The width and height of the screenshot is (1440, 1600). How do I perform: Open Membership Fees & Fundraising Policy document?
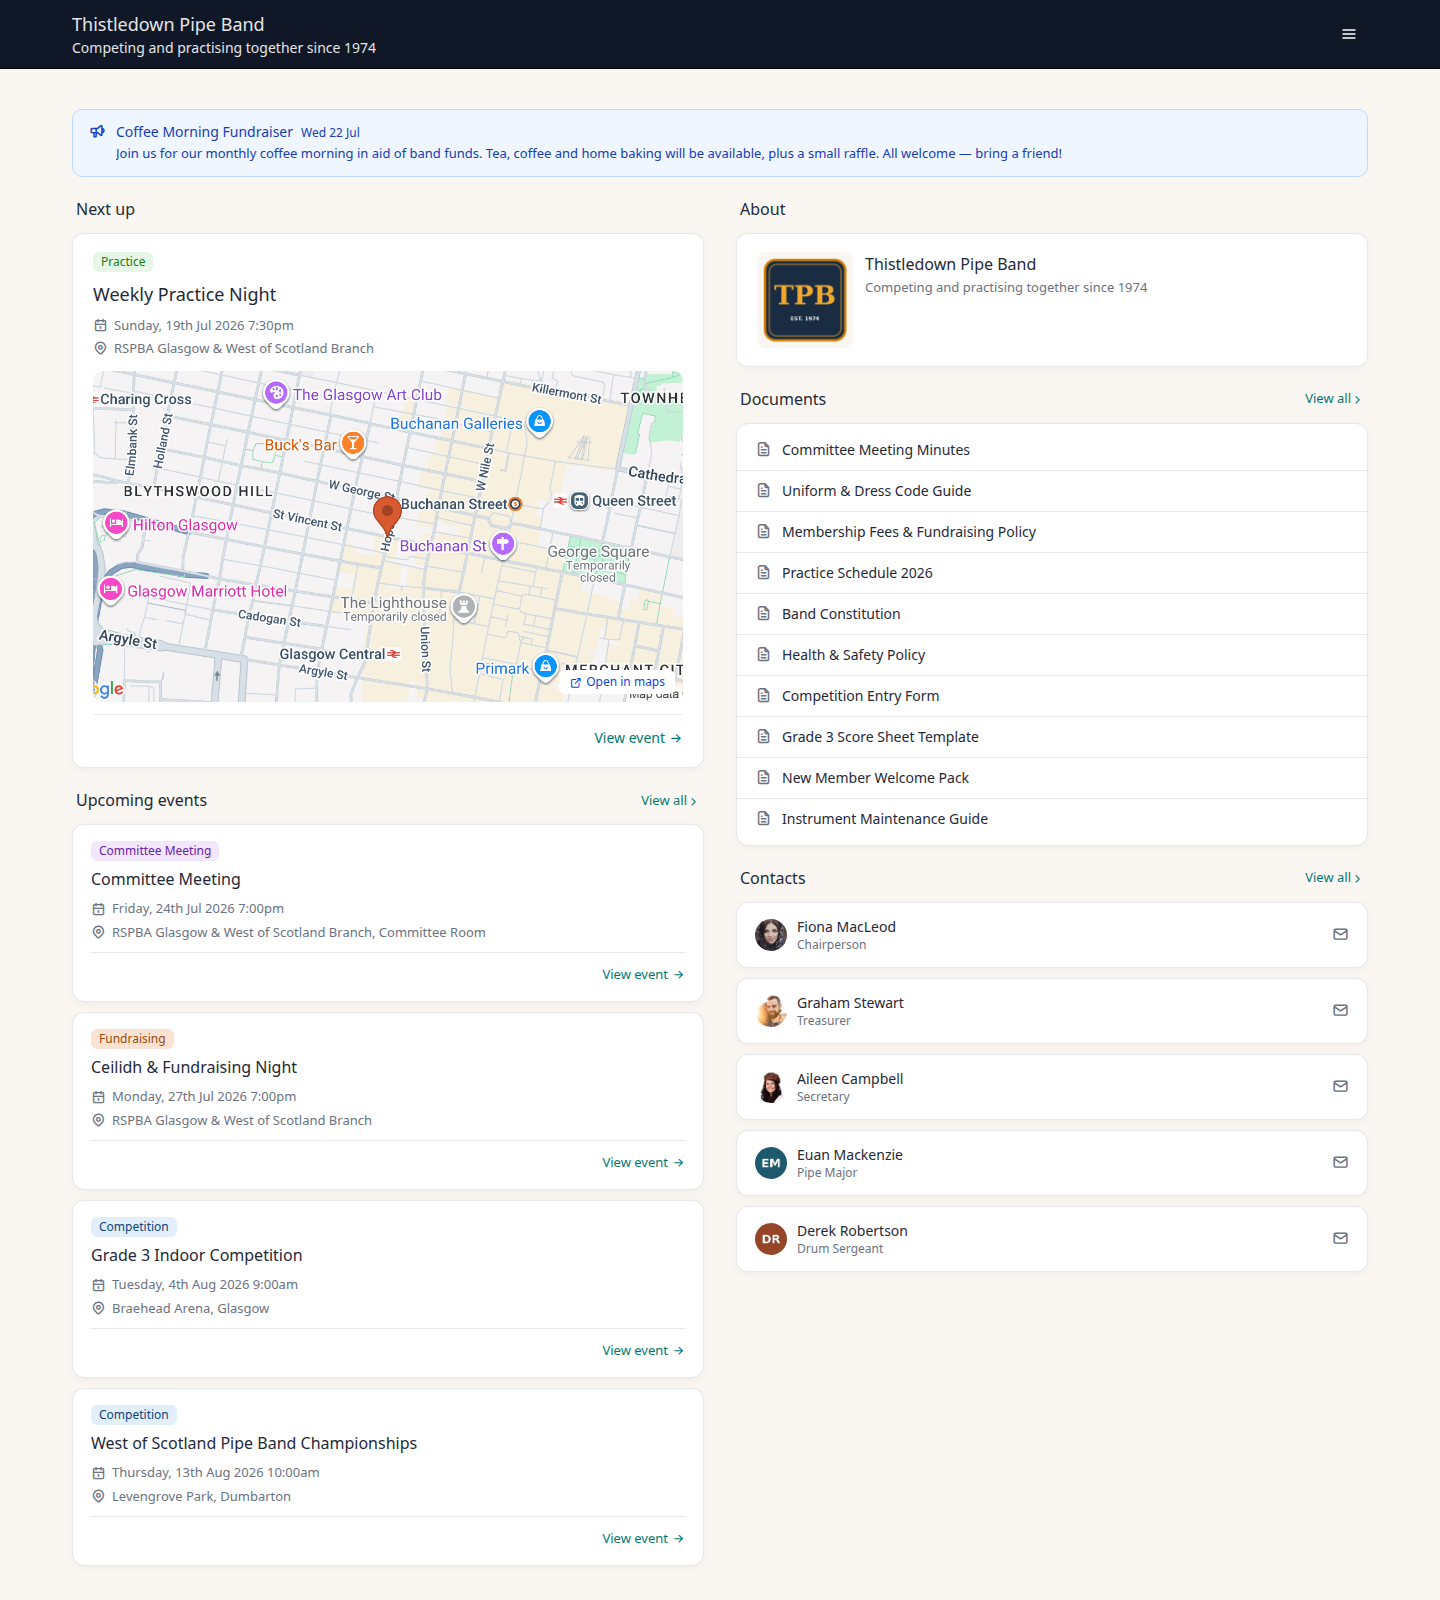(1052, 532)
